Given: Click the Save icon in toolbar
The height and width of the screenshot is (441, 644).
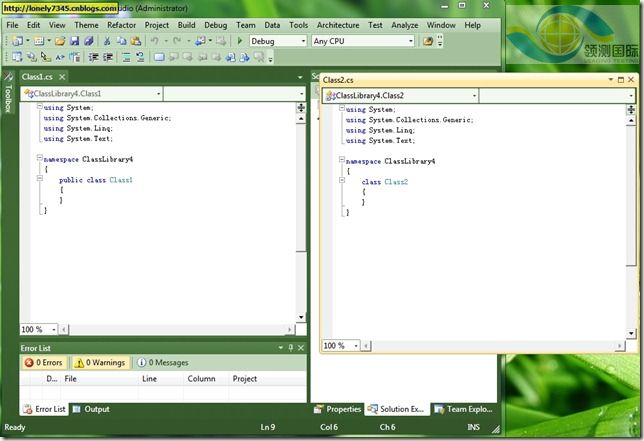Looking at the screenshot, I should tap(74, 41).
